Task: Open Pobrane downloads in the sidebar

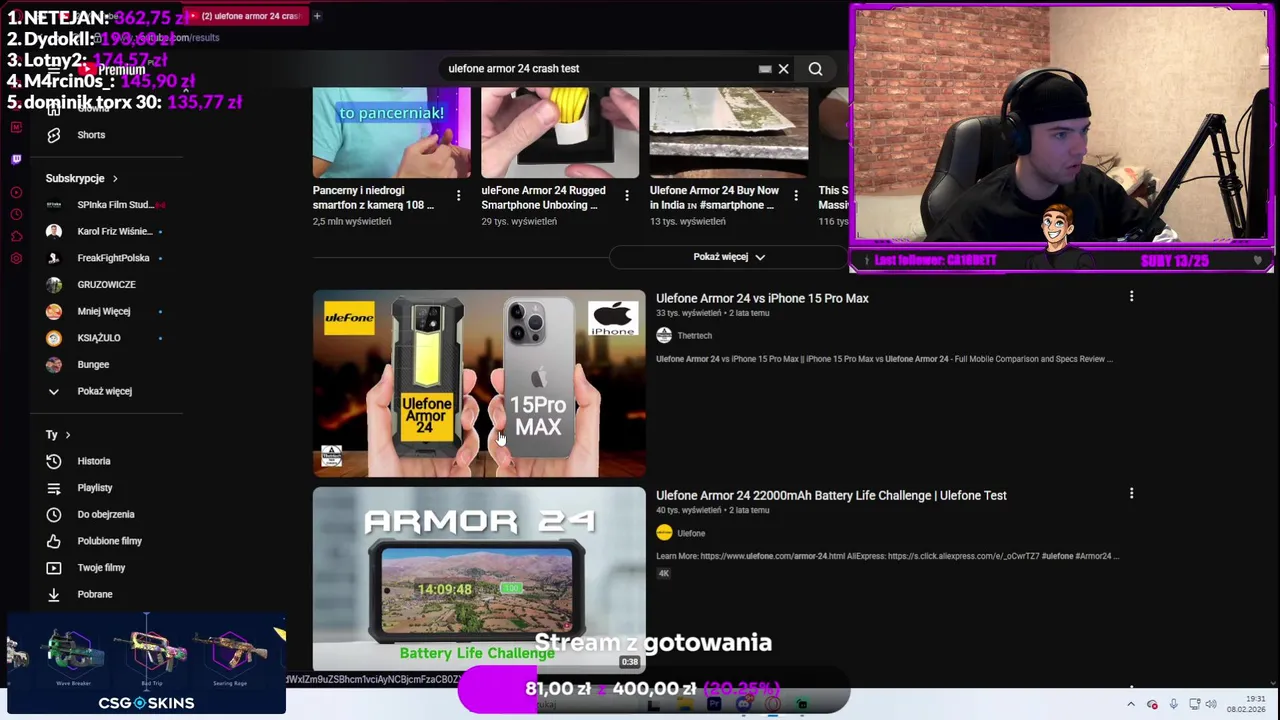Action: (x=95, y=594)
